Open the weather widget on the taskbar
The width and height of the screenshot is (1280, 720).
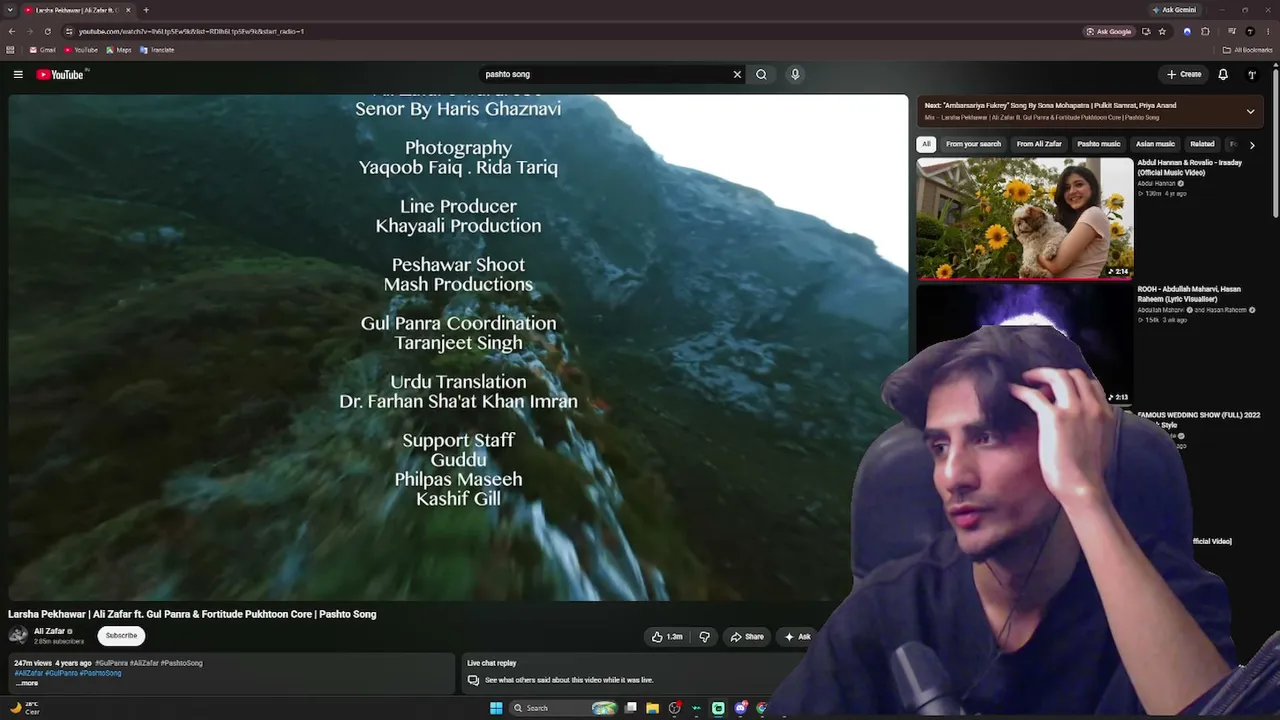24,708
